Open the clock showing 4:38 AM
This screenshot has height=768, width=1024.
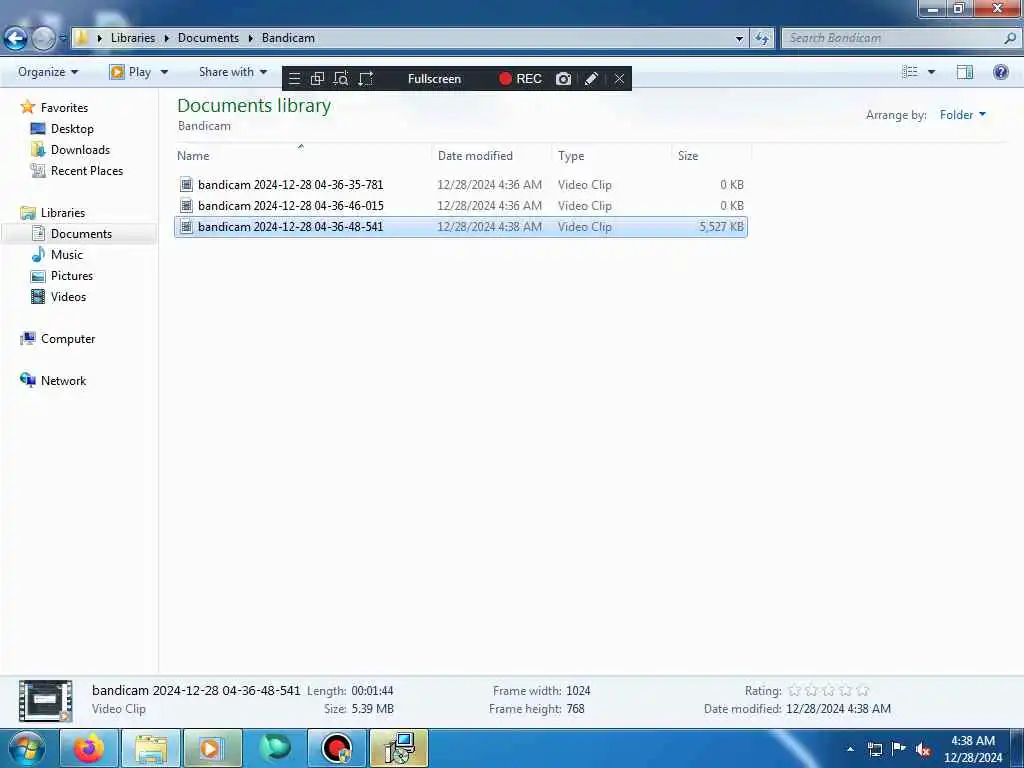pos(973,748)
